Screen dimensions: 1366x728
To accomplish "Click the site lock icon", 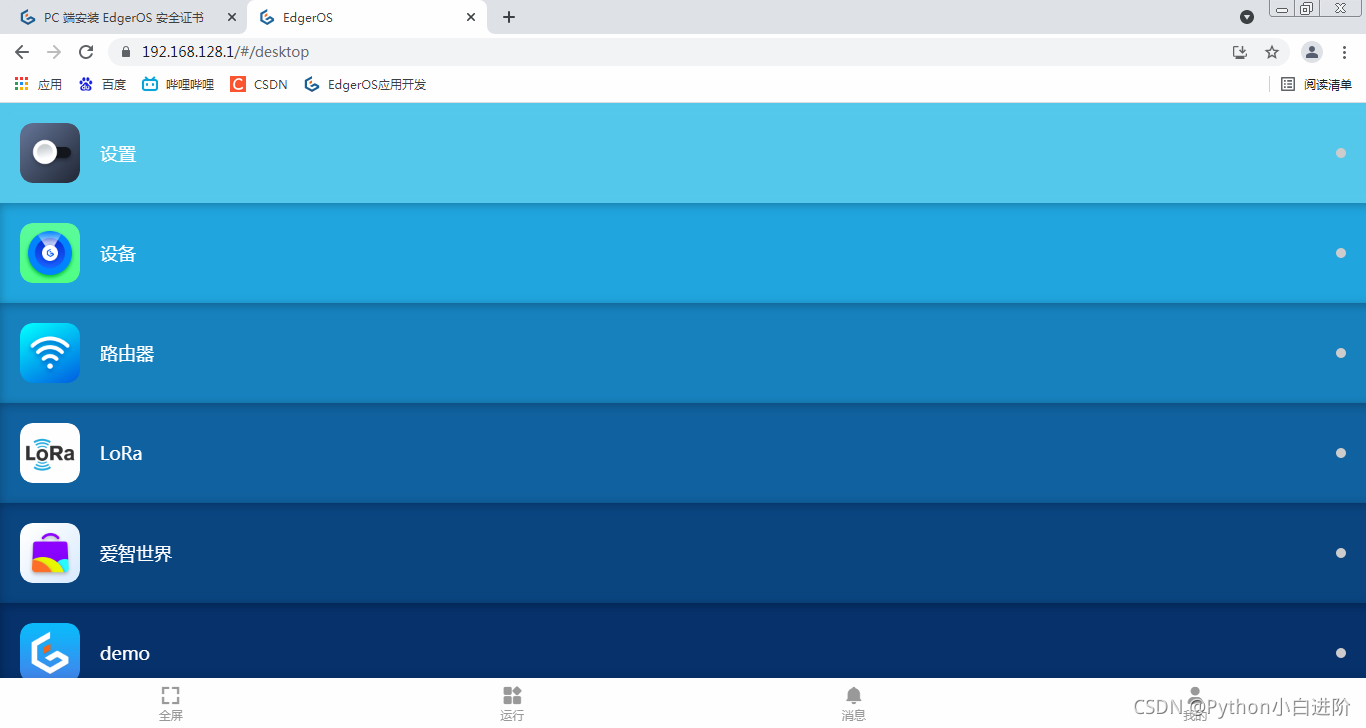I will point(126,52).
